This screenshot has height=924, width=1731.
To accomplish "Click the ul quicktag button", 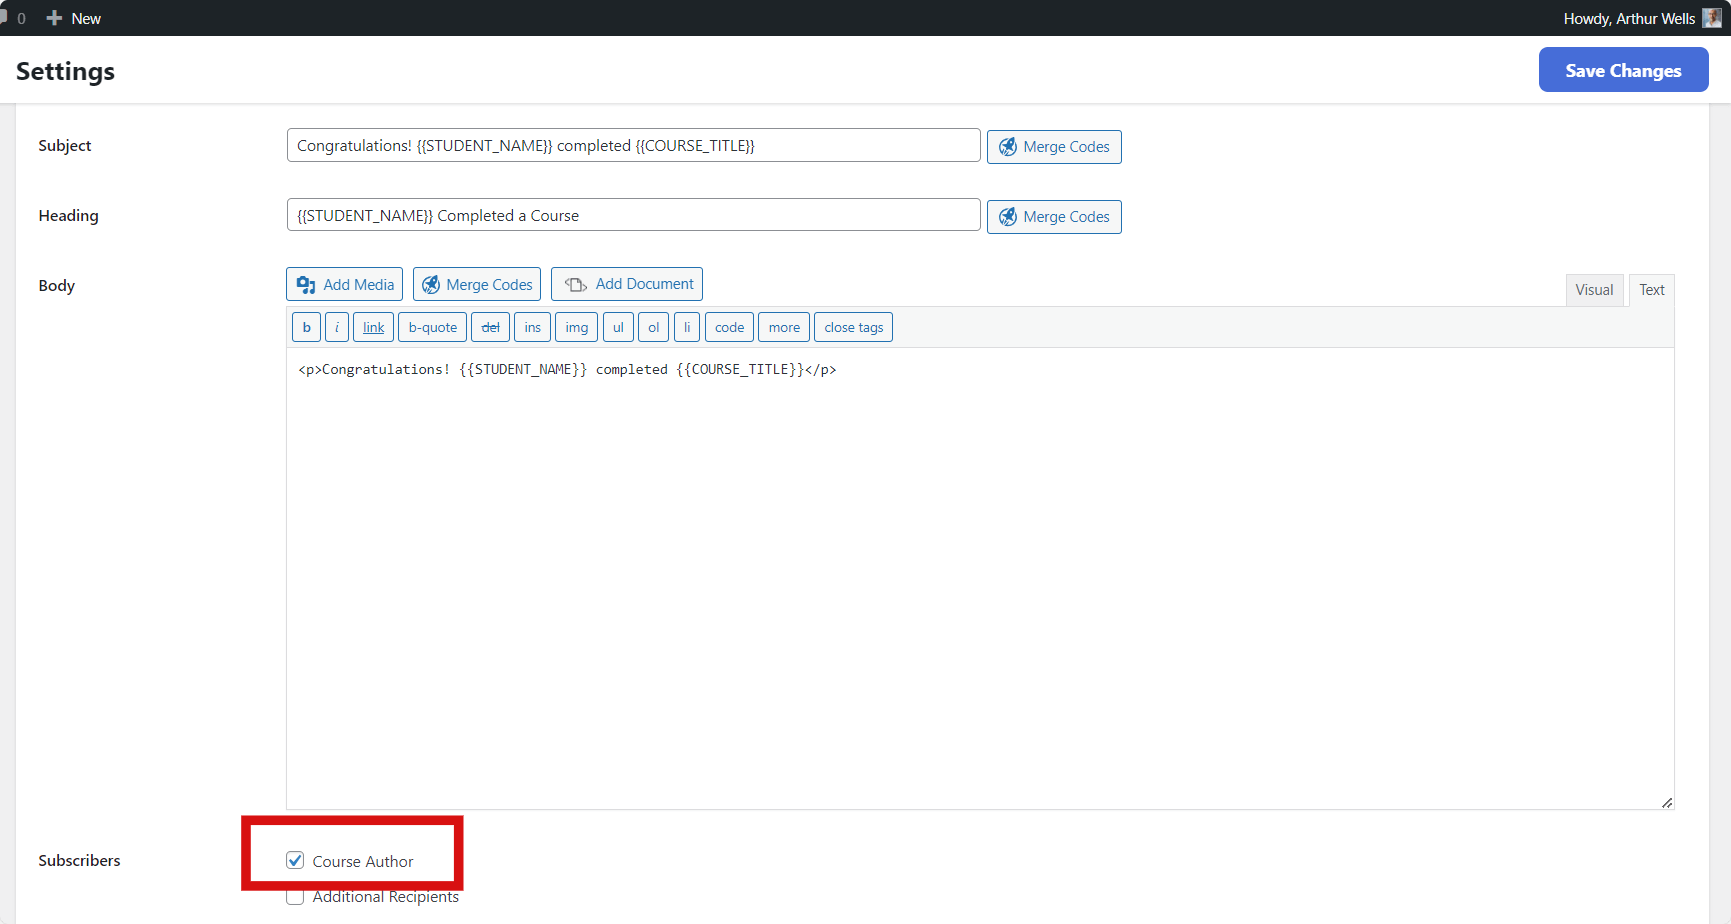I will click(x=618, y=327).
